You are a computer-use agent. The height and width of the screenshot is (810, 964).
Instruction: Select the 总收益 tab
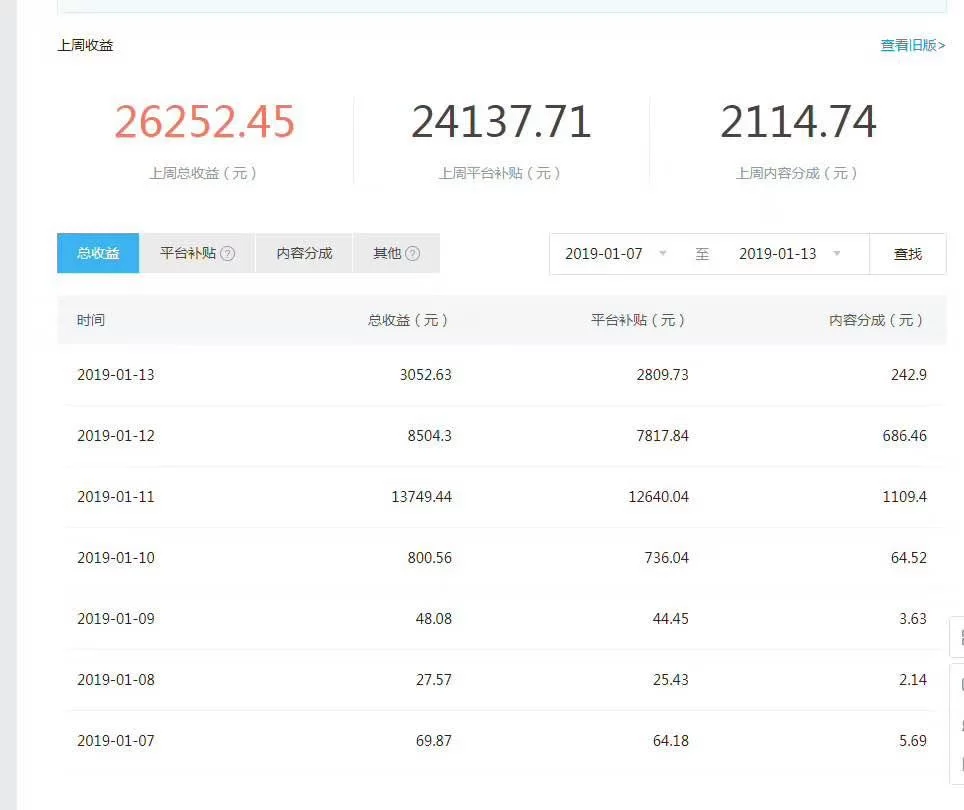point(98,254)
